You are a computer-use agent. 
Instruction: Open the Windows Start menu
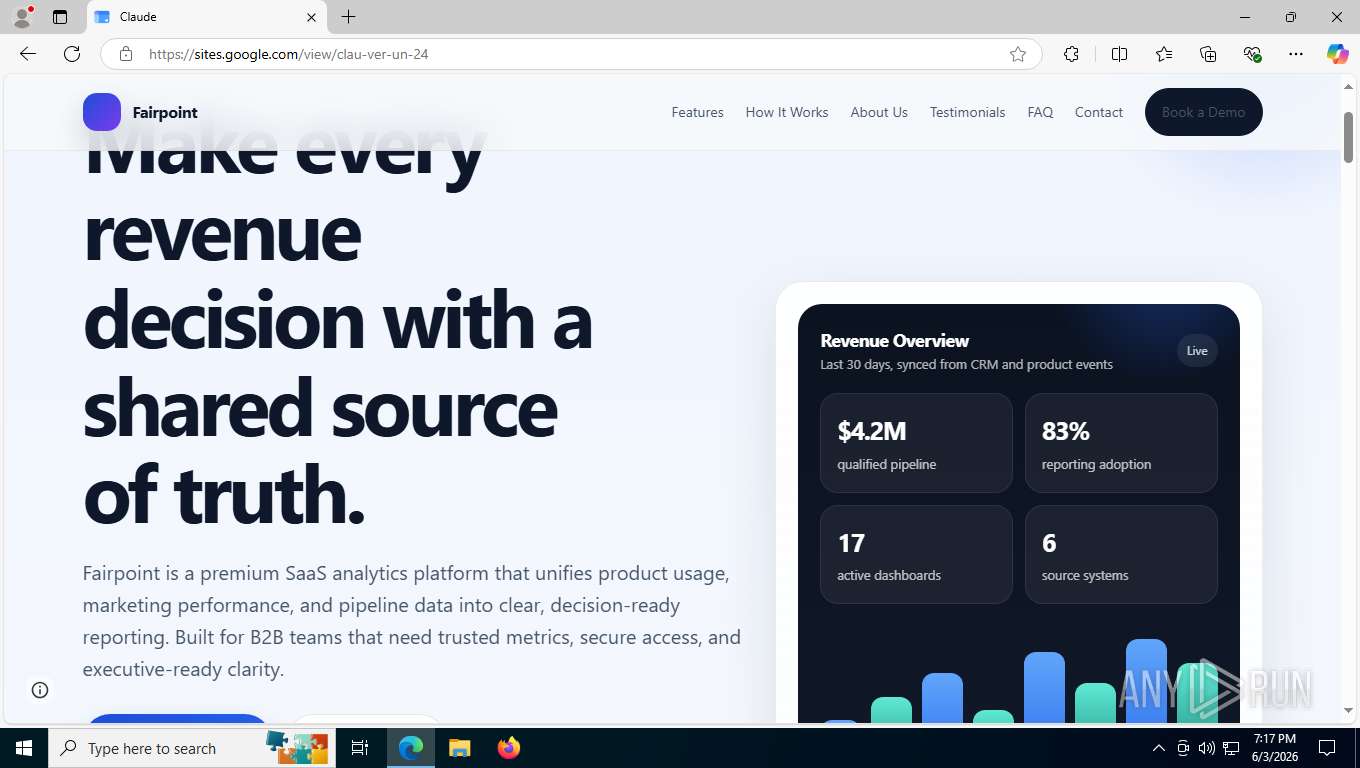[x=24, y=748]
